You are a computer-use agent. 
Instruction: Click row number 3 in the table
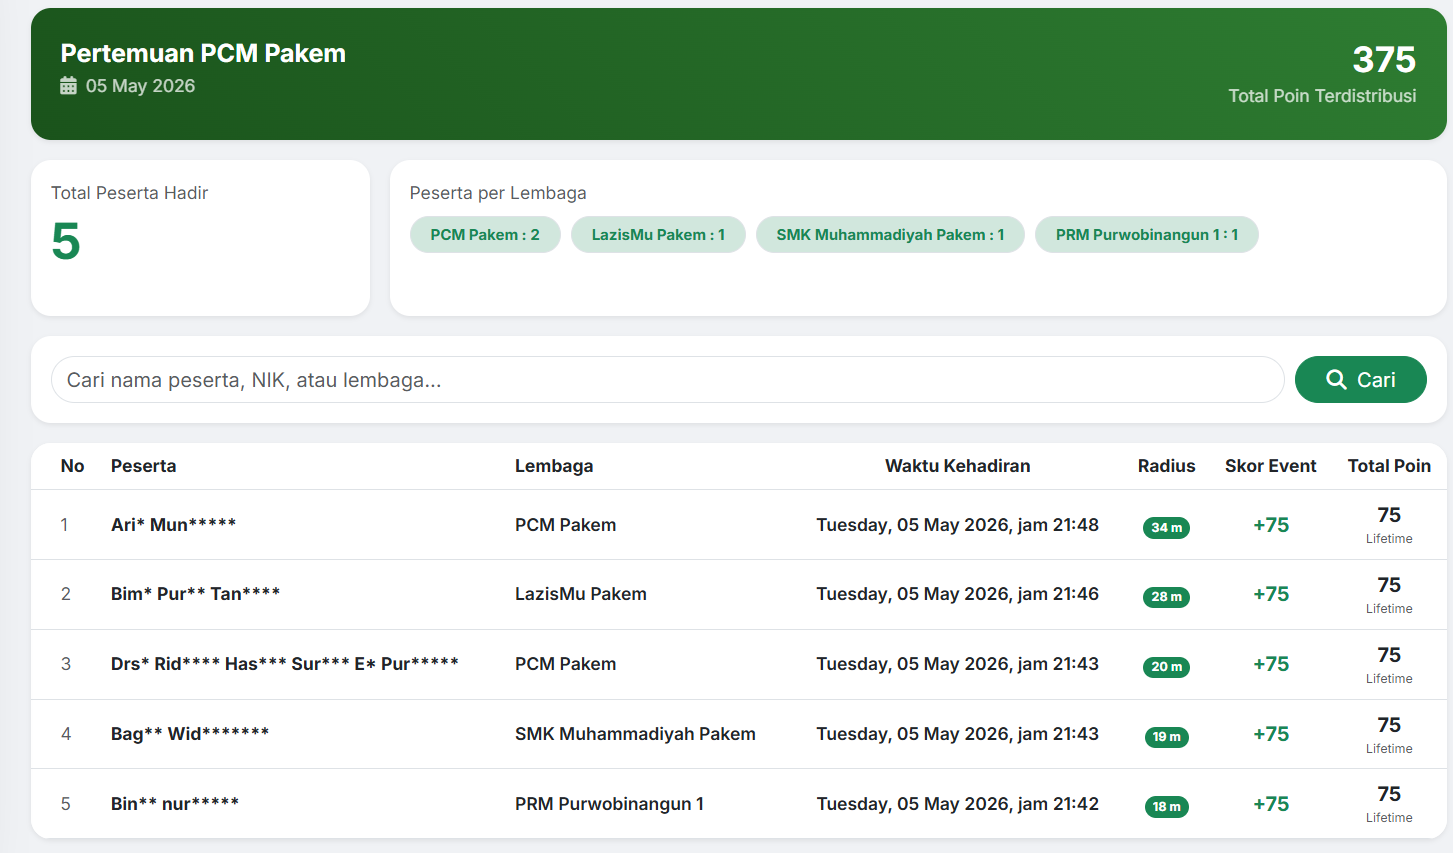(x=66, y=664)
